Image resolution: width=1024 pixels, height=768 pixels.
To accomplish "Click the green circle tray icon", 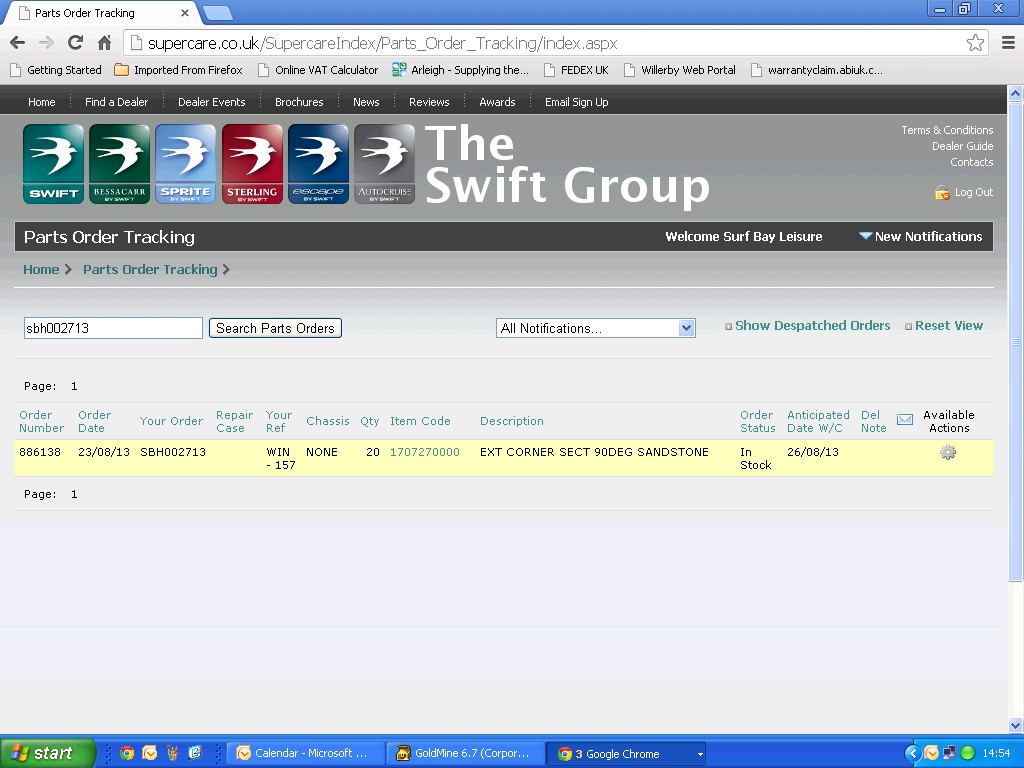I will pos(968,753).
